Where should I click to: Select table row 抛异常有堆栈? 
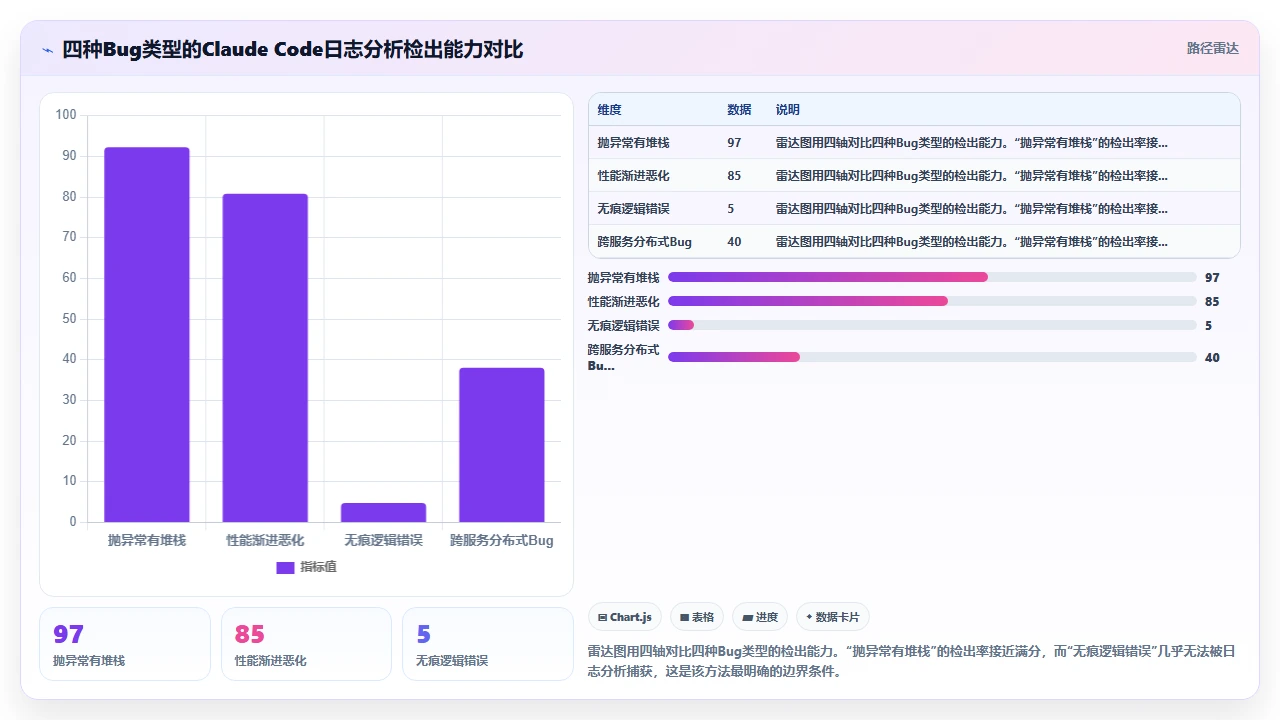[914, 143]
